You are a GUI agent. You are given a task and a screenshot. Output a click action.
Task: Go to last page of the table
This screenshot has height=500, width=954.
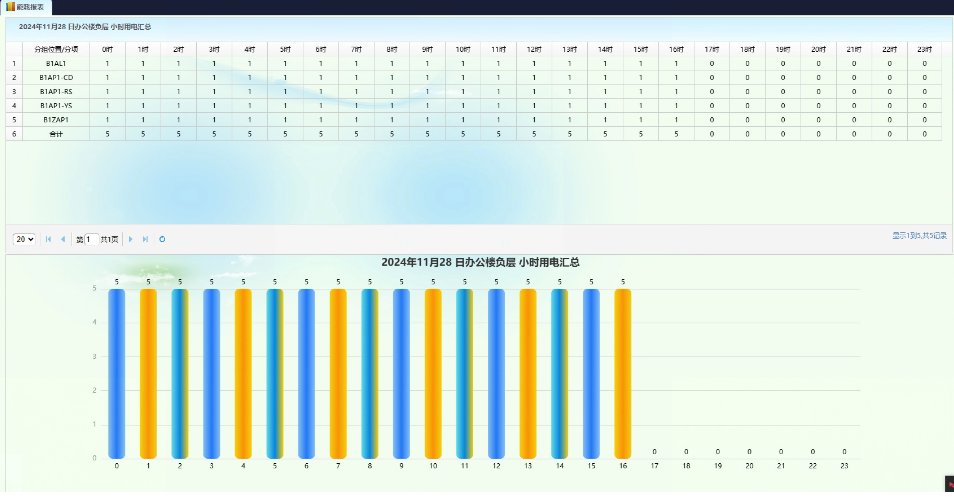[x=145, y=239]
